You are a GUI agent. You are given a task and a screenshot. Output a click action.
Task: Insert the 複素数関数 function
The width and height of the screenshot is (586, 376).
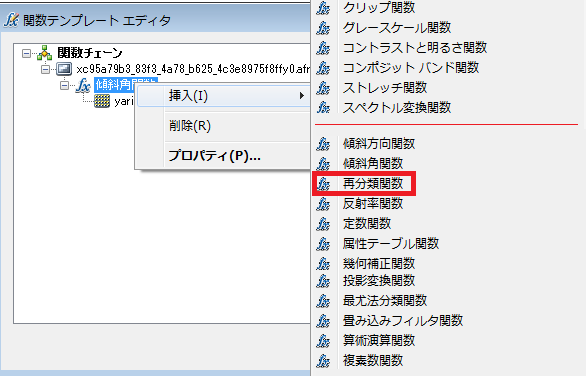point(373,361)
